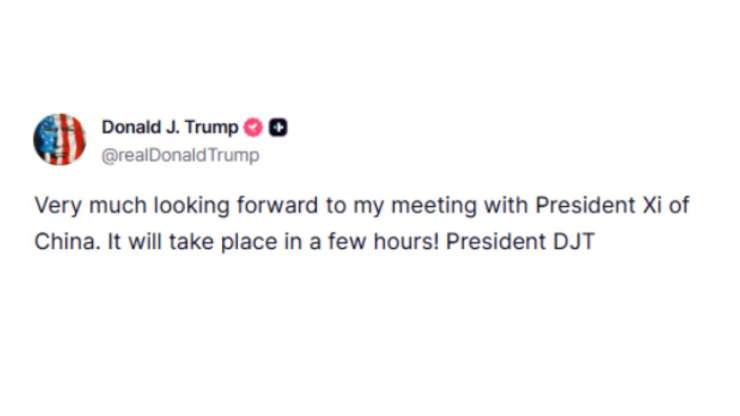Click the surname "Trump" in display name

(x=215, y=127)
